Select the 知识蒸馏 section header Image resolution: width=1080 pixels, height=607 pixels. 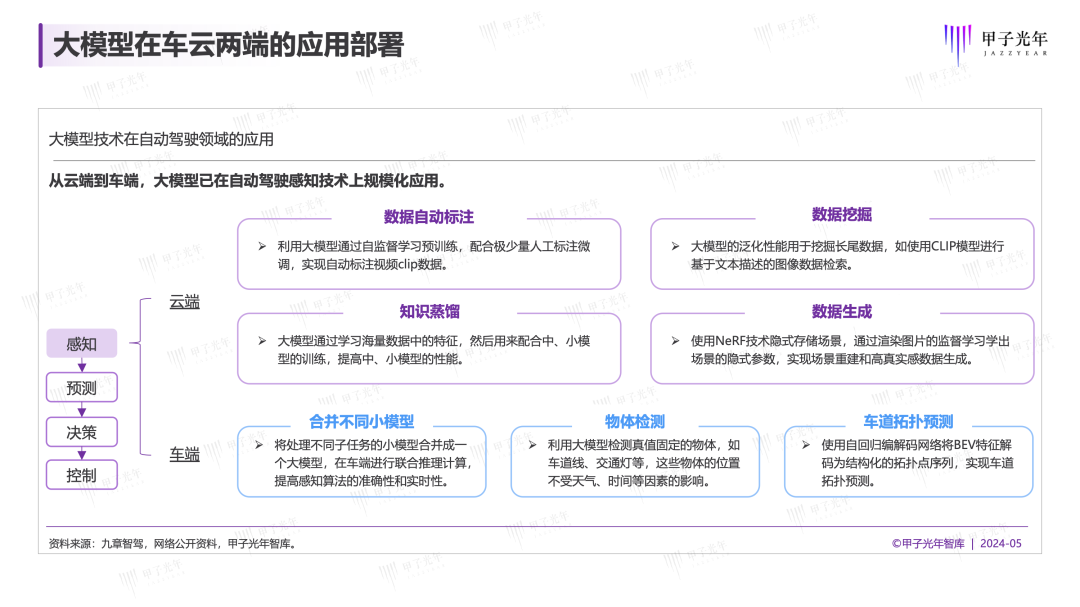pos(432,311)
